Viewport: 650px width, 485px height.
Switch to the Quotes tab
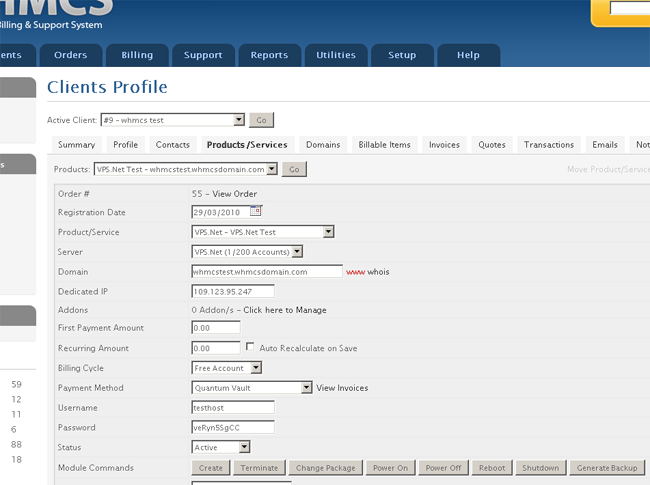[492, 145]
